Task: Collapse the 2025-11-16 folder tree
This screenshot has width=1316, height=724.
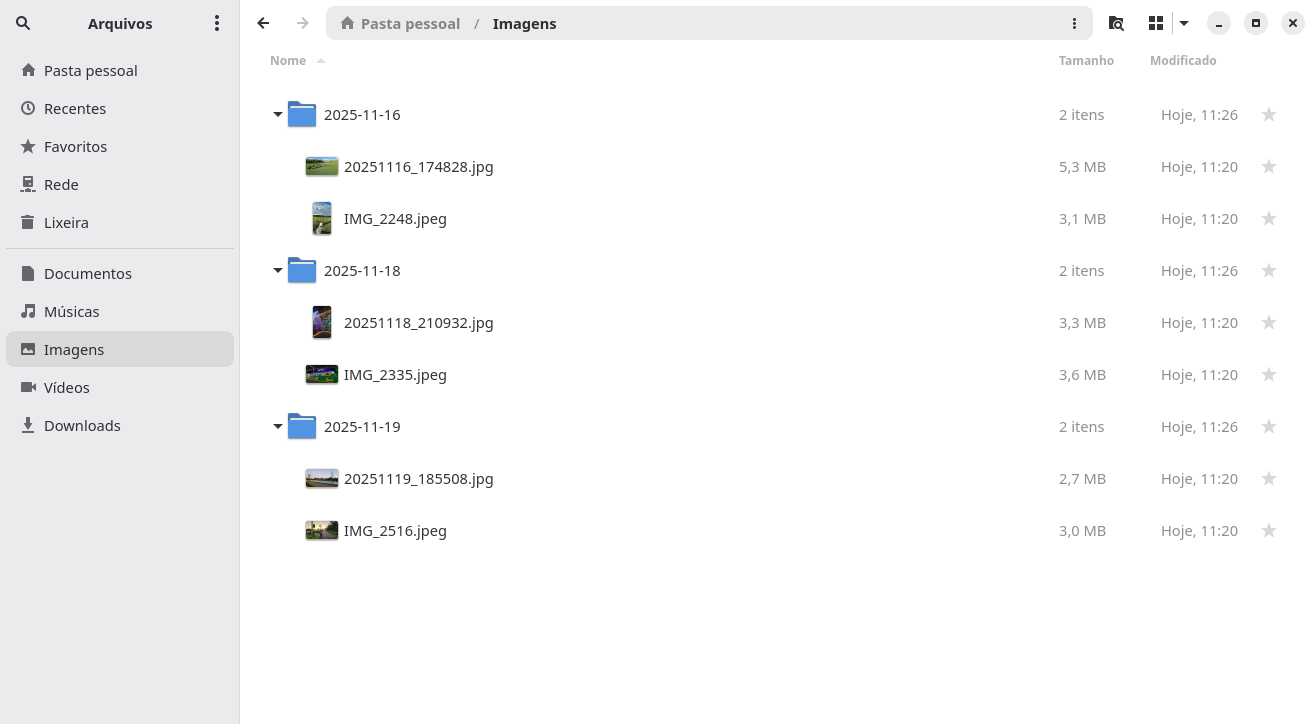Action: (x=278, y=115)
